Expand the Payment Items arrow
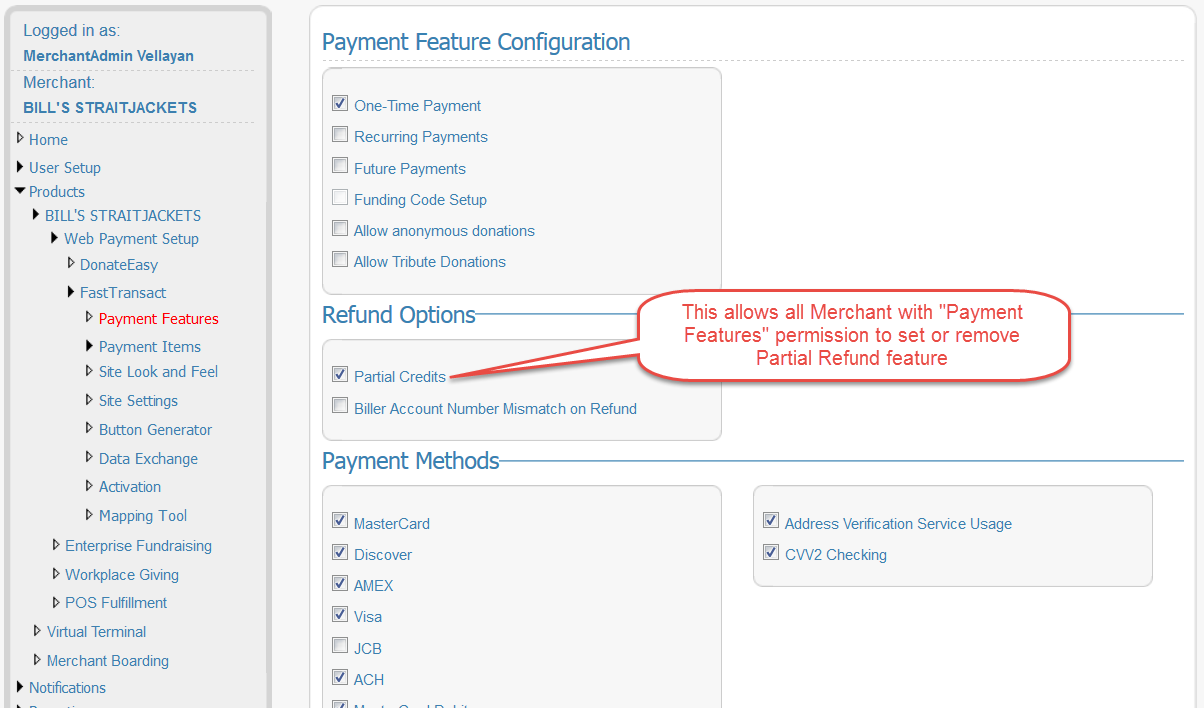Viewport: 1204px width, 708px height. (x=90, y=346)
